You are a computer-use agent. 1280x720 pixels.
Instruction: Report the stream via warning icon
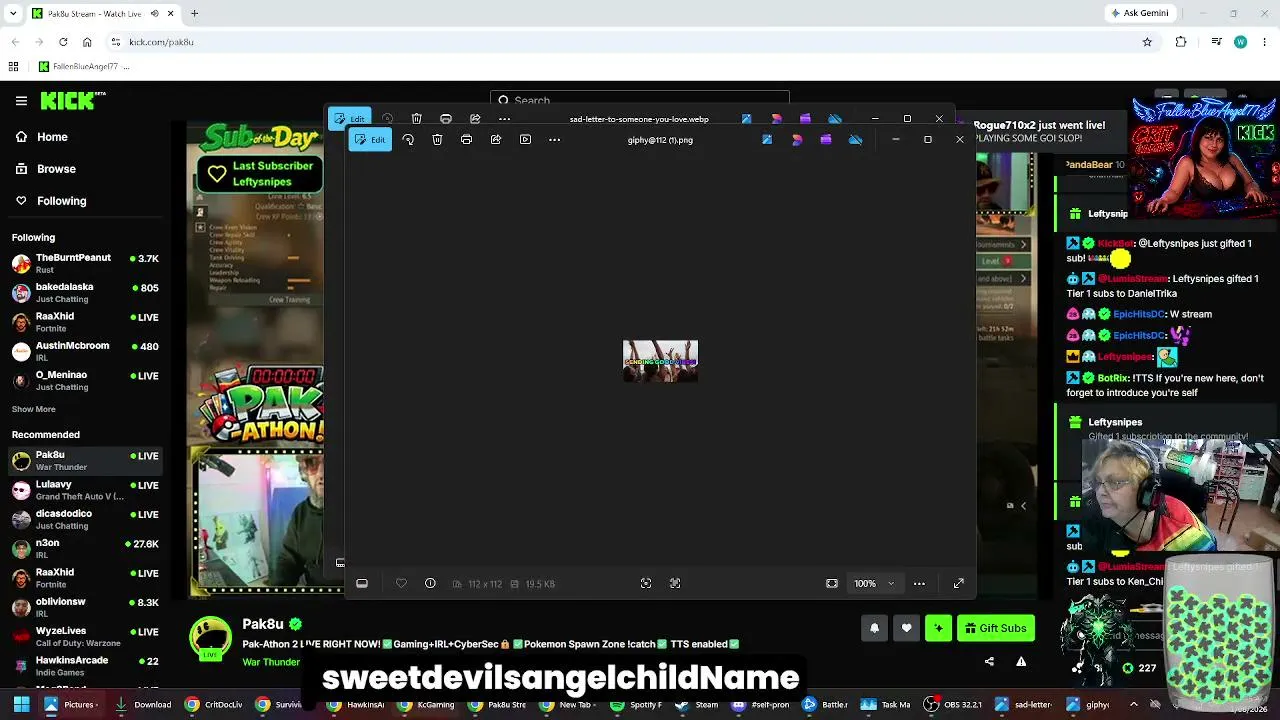[x=1021, y=661]
